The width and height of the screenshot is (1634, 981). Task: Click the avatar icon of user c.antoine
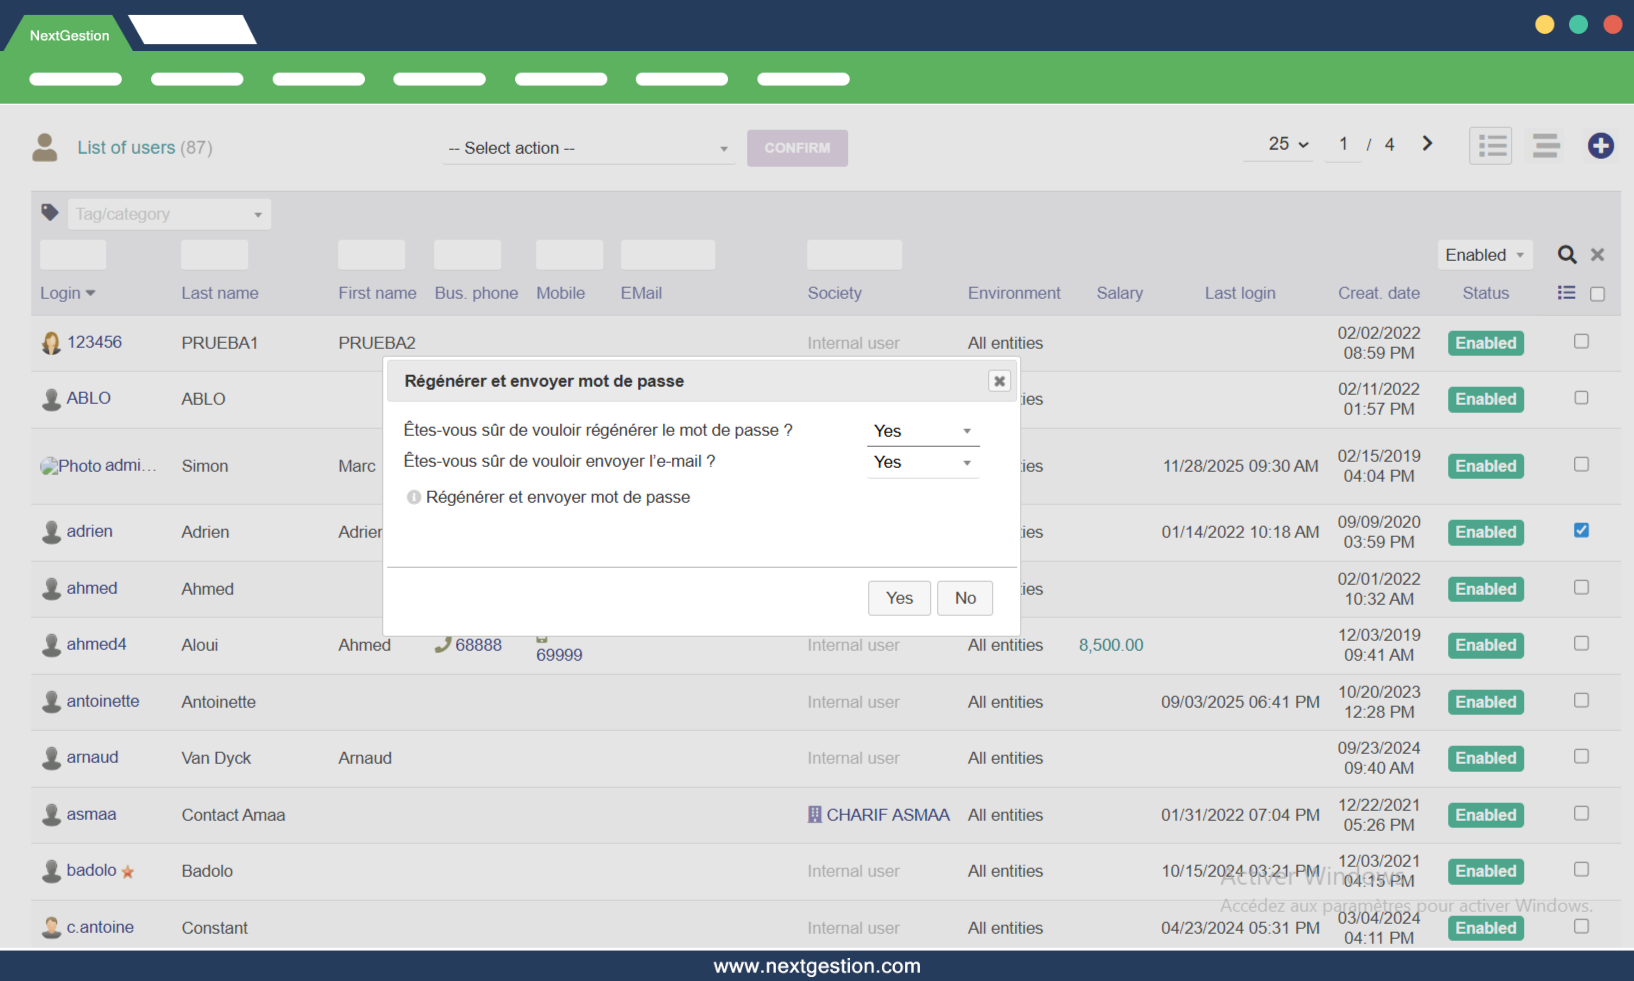51,928
